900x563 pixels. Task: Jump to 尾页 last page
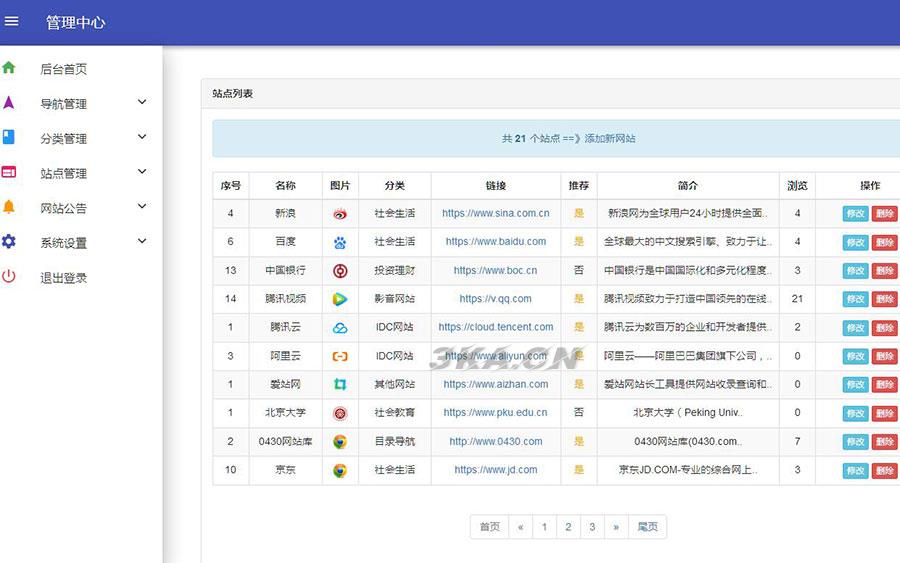(x=647, y=527)
